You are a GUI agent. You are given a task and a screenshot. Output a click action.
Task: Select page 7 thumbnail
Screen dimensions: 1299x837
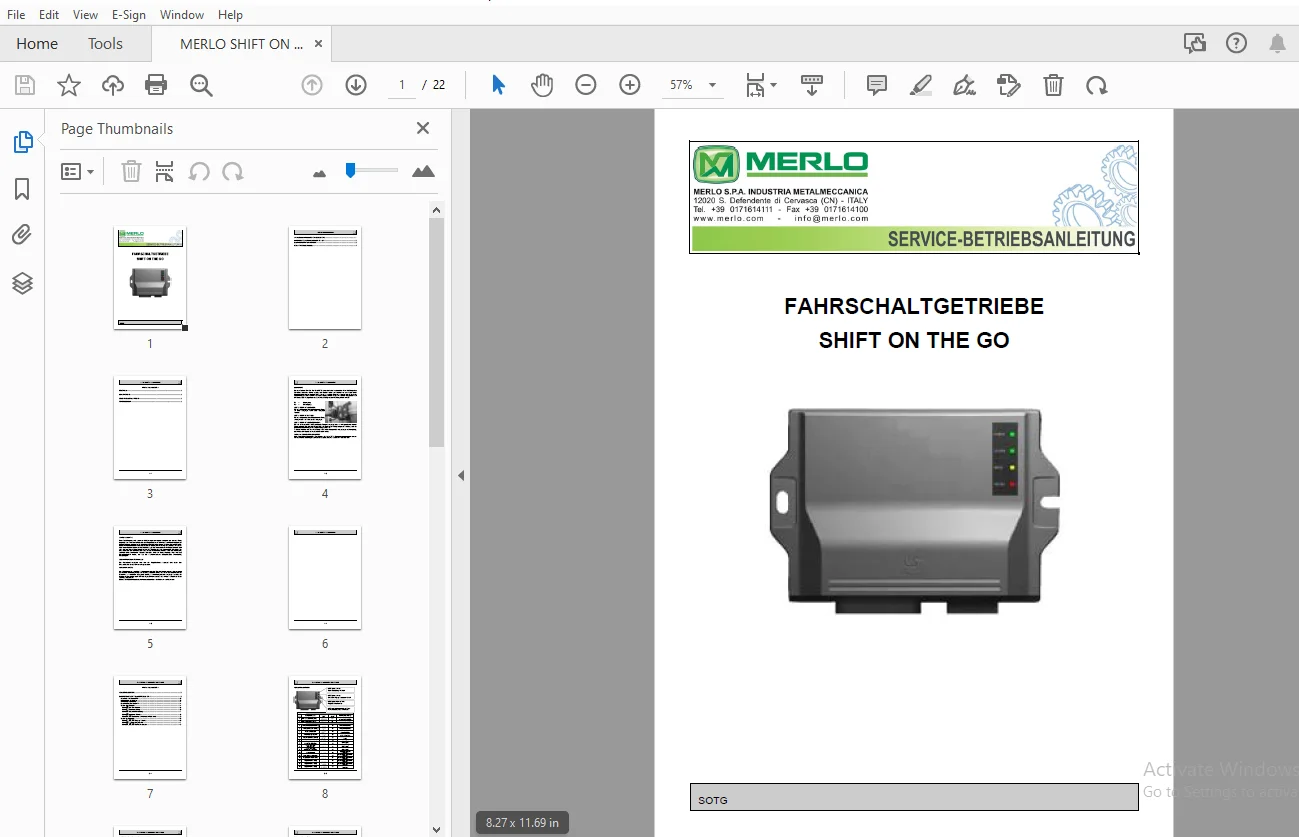coord(150,728)
